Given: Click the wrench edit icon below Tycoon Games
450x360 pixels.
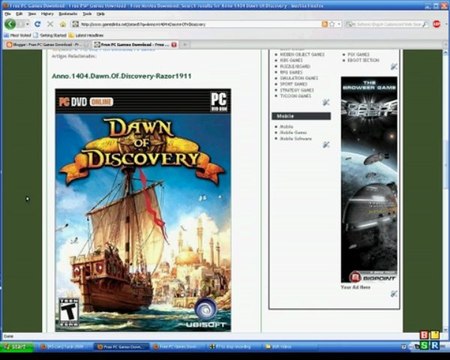Looking at the screenshot, I should (326, 102).
